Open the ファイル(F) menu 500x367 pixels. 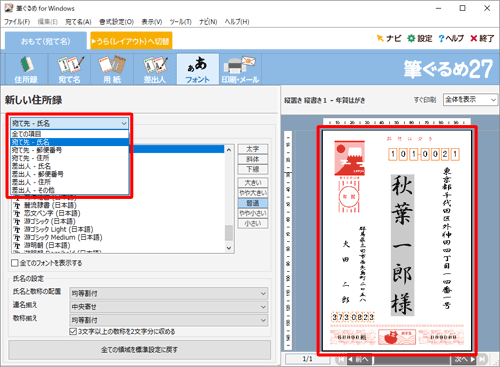[17, 22]
